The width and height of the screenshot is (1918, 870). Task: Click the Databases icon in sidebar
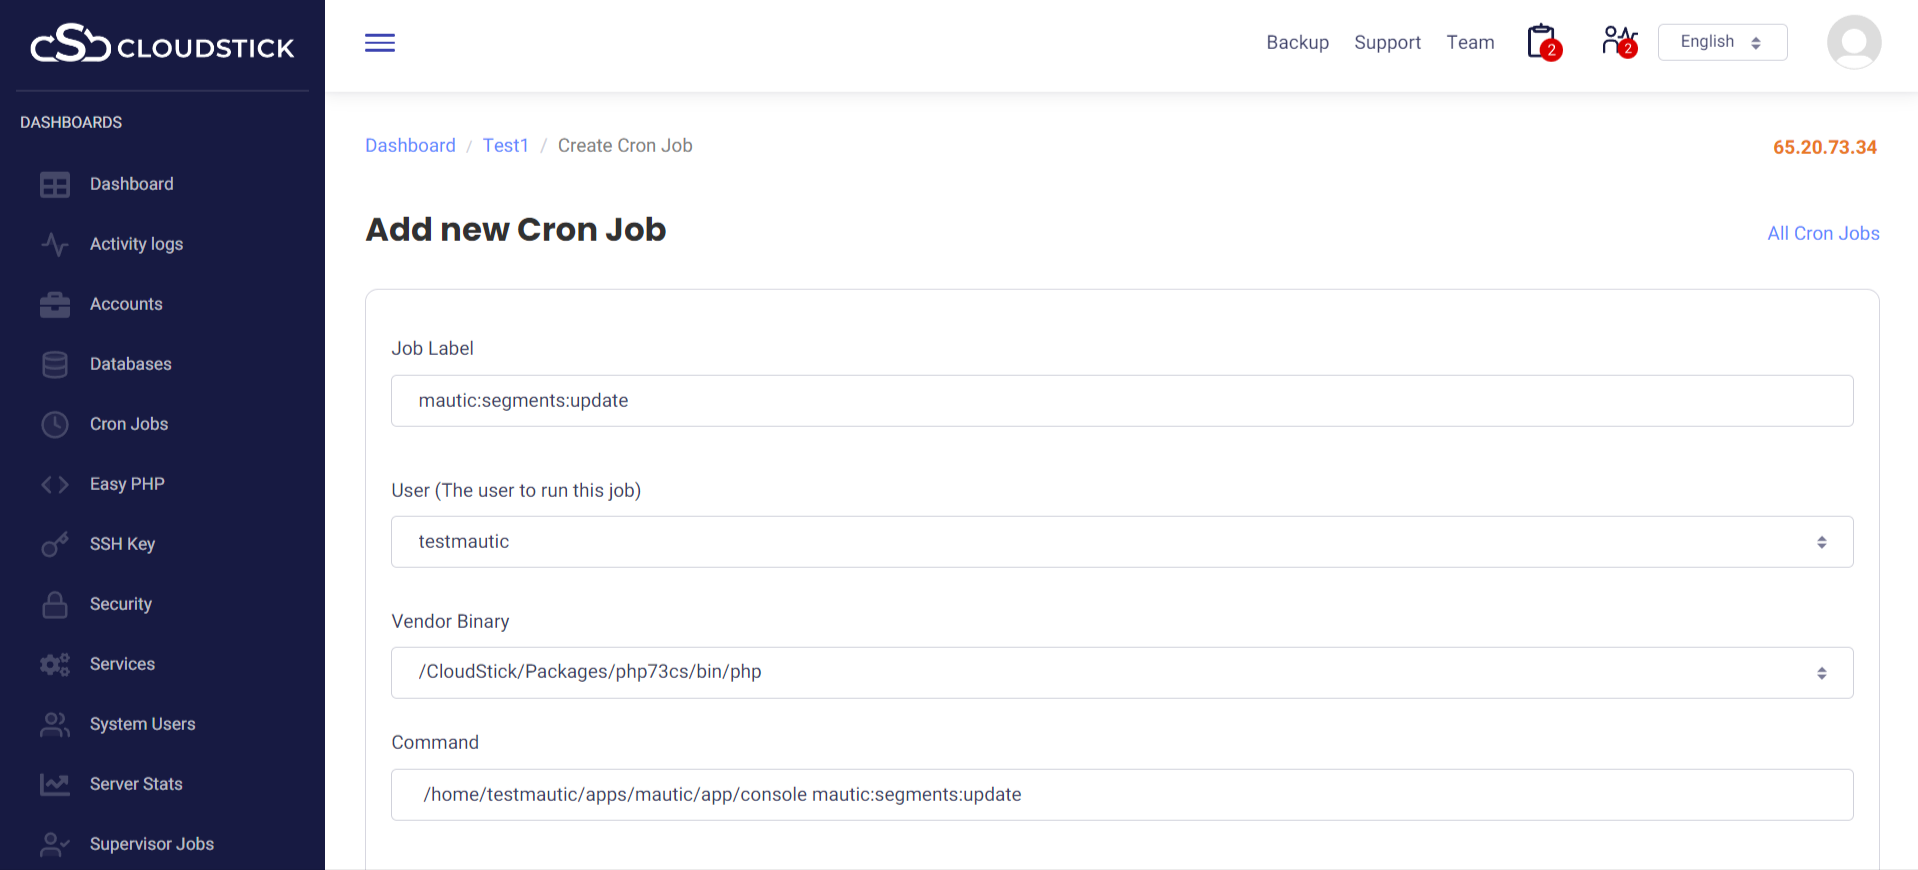(55, 364)
